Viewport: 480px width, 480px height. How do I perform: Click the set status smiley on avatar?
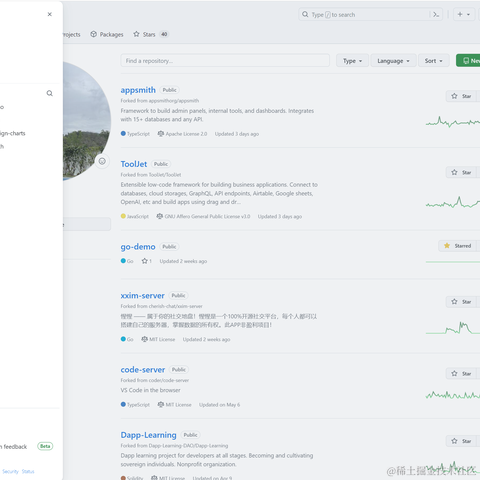click(x=102, y=161)
